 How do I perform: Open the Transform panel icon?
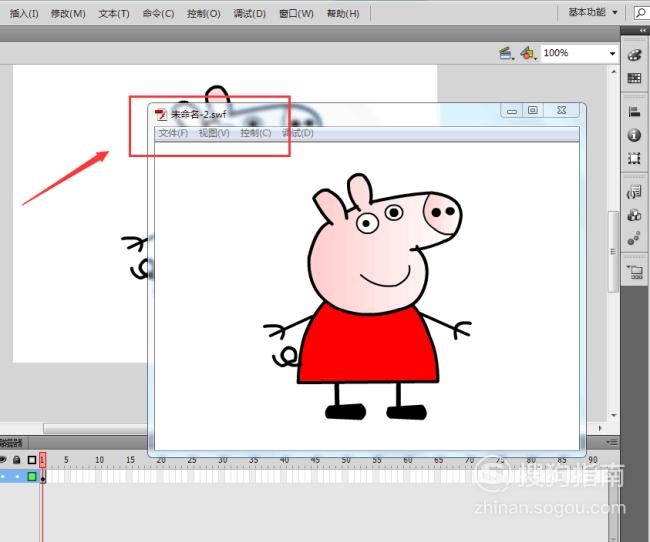pyautogui.click(x=634, y=158)
